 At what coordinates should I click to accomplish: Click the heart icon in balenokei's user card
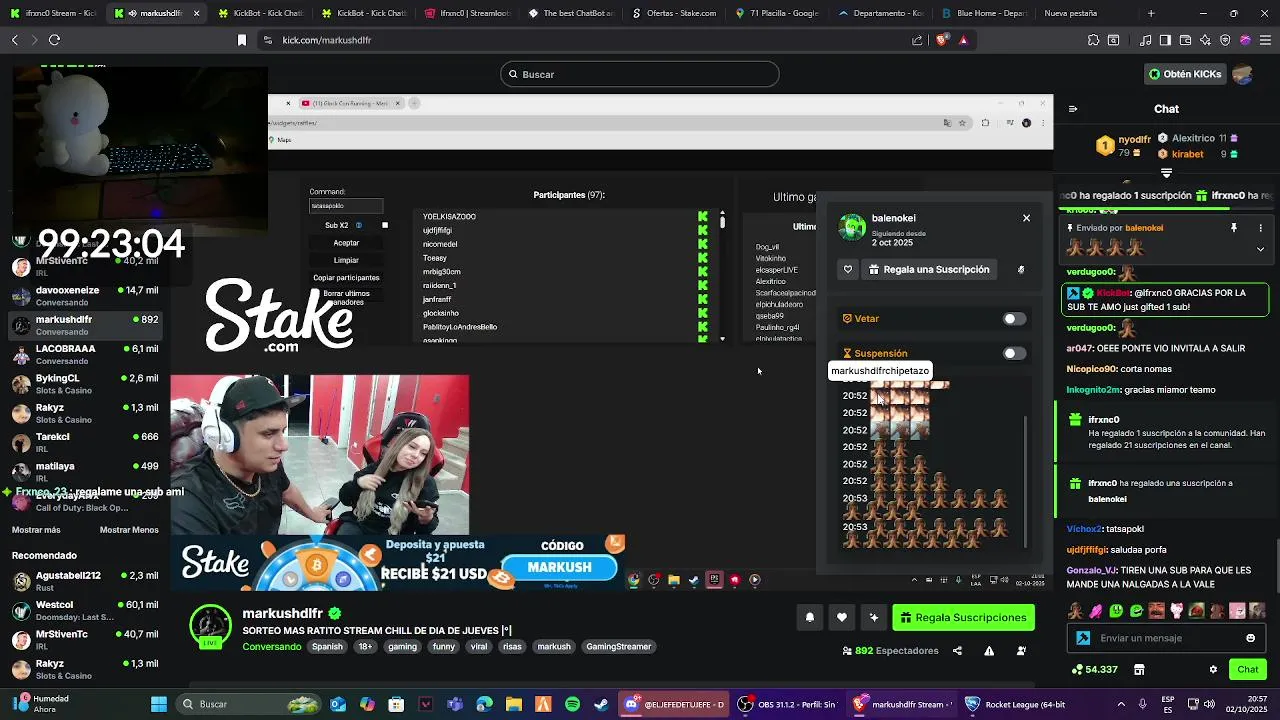point(848,270)
